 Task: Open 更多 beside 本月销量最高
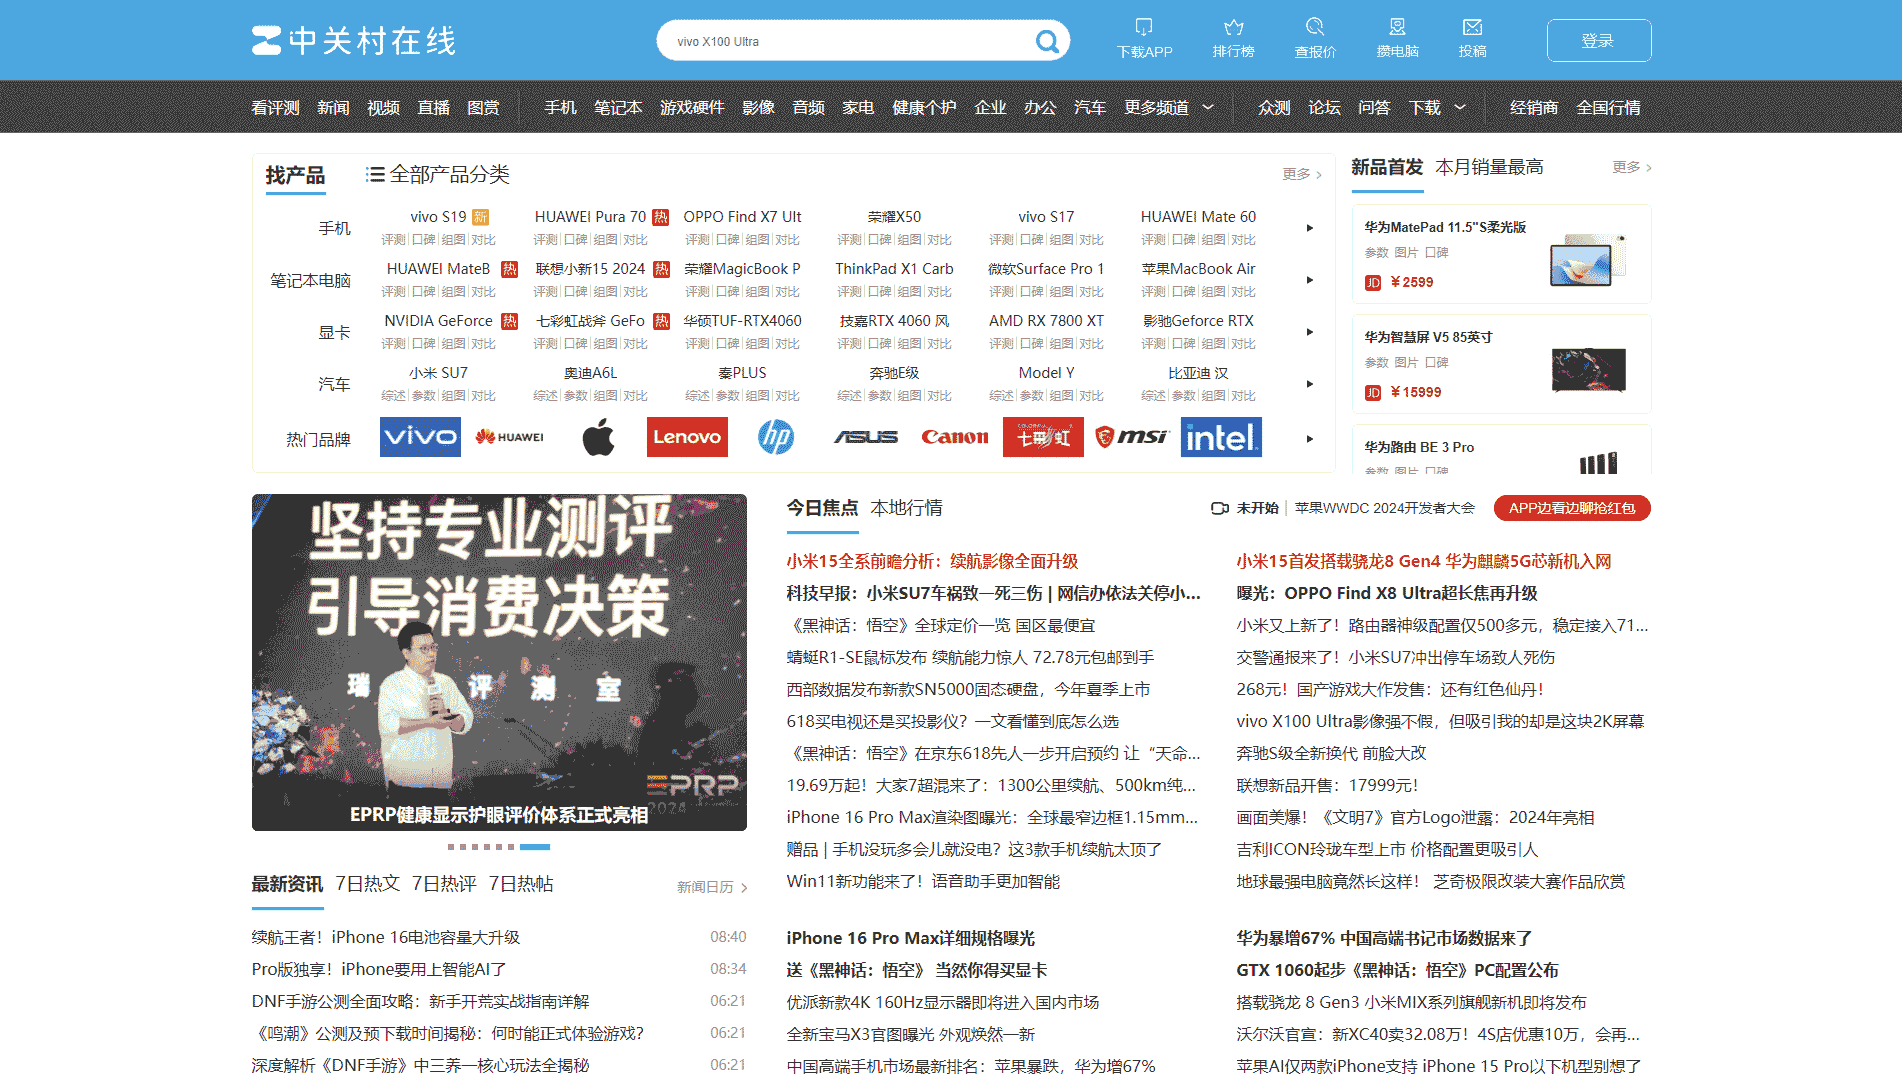1632,167
